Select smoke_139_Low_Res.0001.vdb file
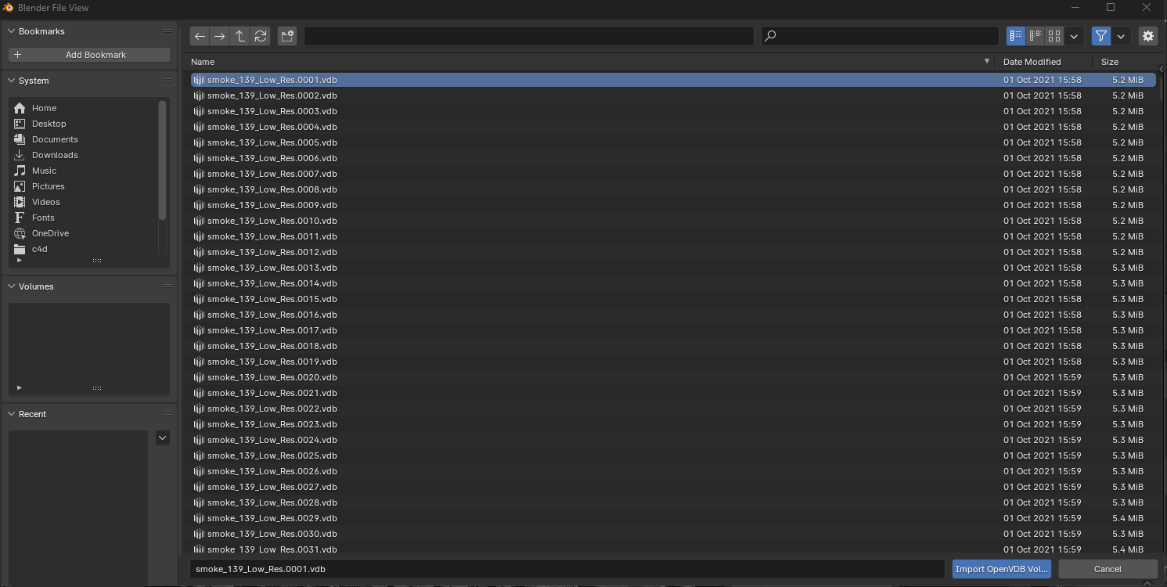This screenshot has width=1167, height=587. [673, 80]
